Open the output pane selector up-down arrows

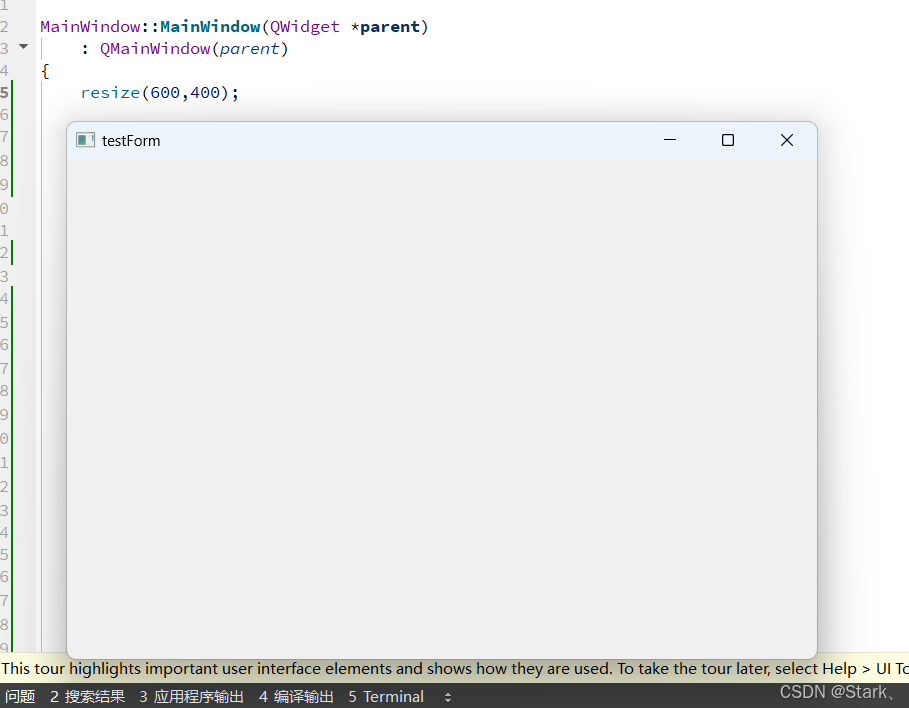click(448, 697)
